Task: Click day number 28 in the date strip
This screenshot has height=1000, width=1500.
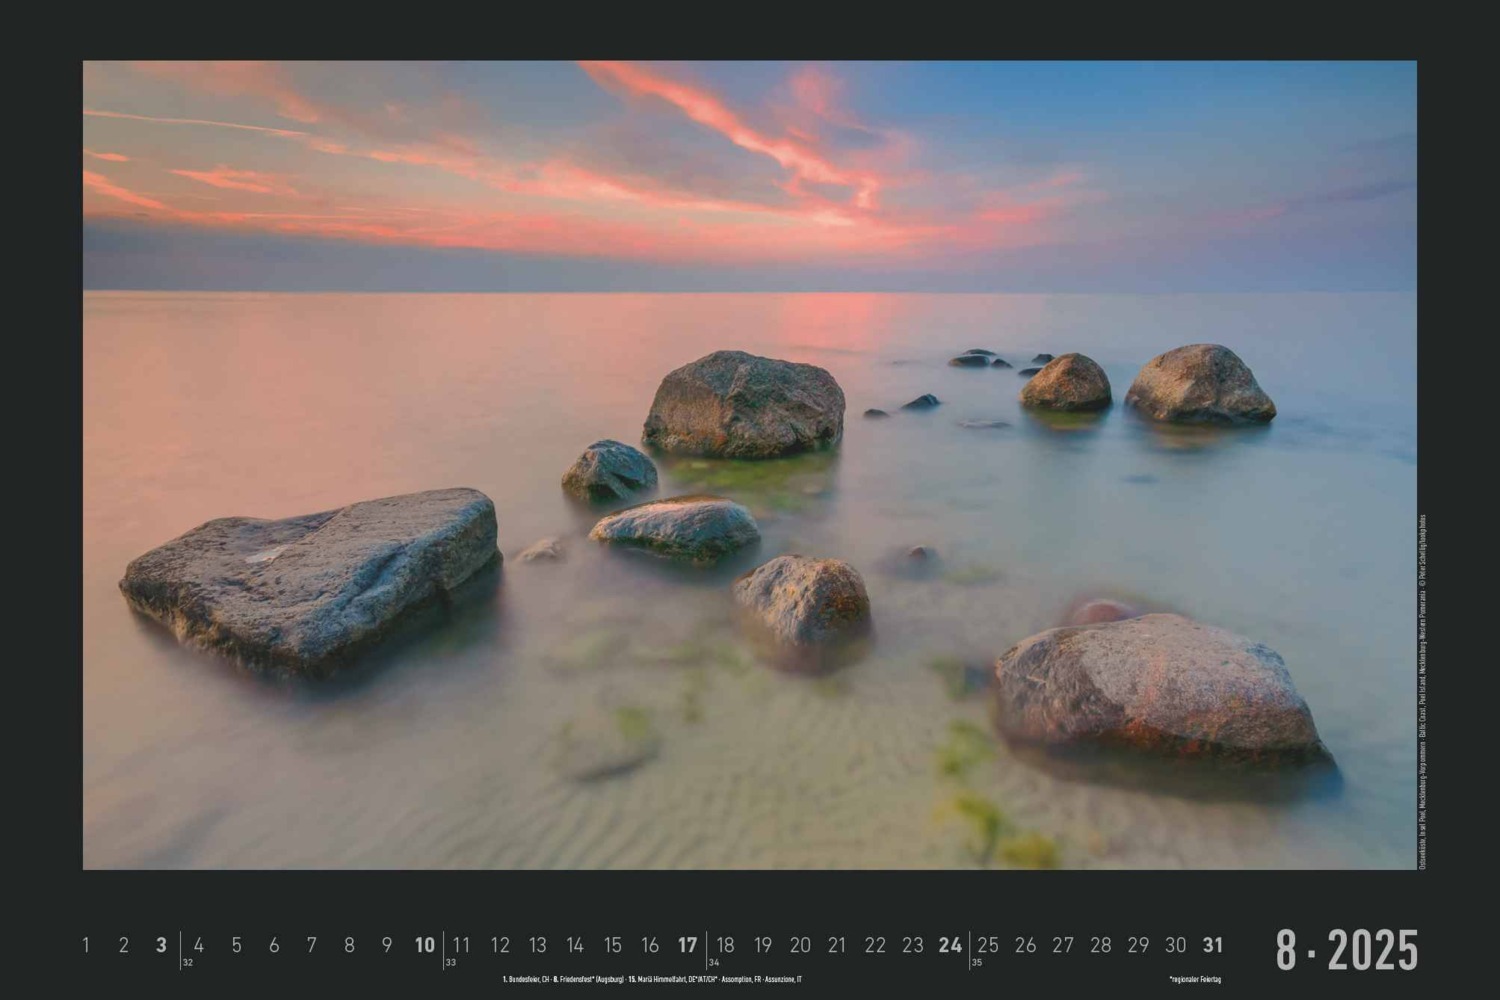Action: tap(1100, 945)
